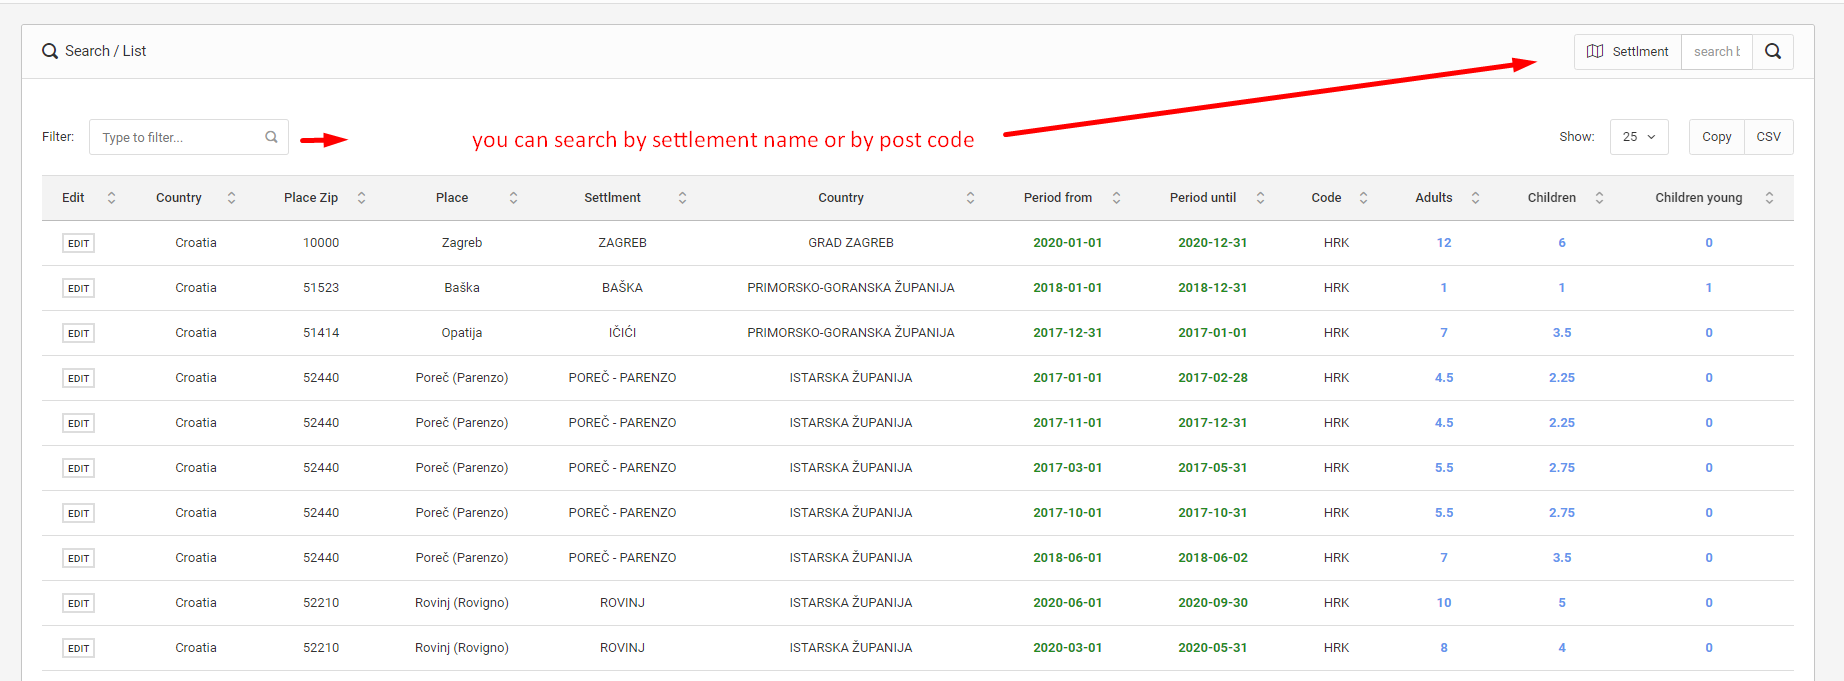Click the search magnifier button at top right
Viewport: 1844px width, 681px height.
pyautogui.click(x=1772, y=52)
